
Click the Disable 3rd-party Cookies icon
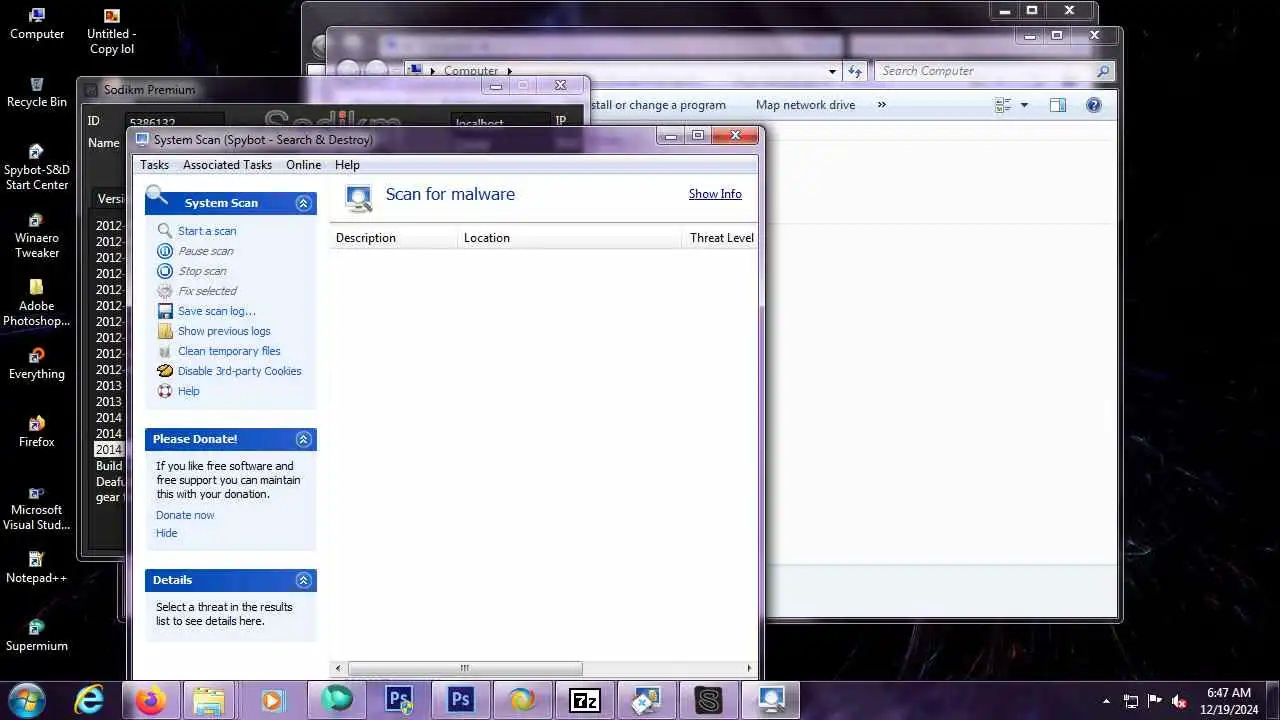pyautogui.click(x=165, y=371)
